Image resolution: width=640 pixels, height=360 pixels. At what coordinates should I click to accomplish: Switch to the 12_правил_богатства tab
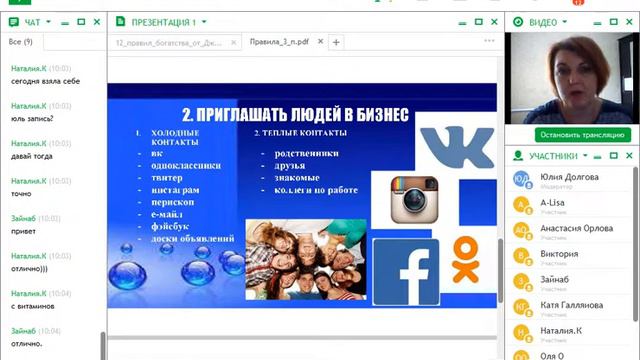tap(169, 42)
